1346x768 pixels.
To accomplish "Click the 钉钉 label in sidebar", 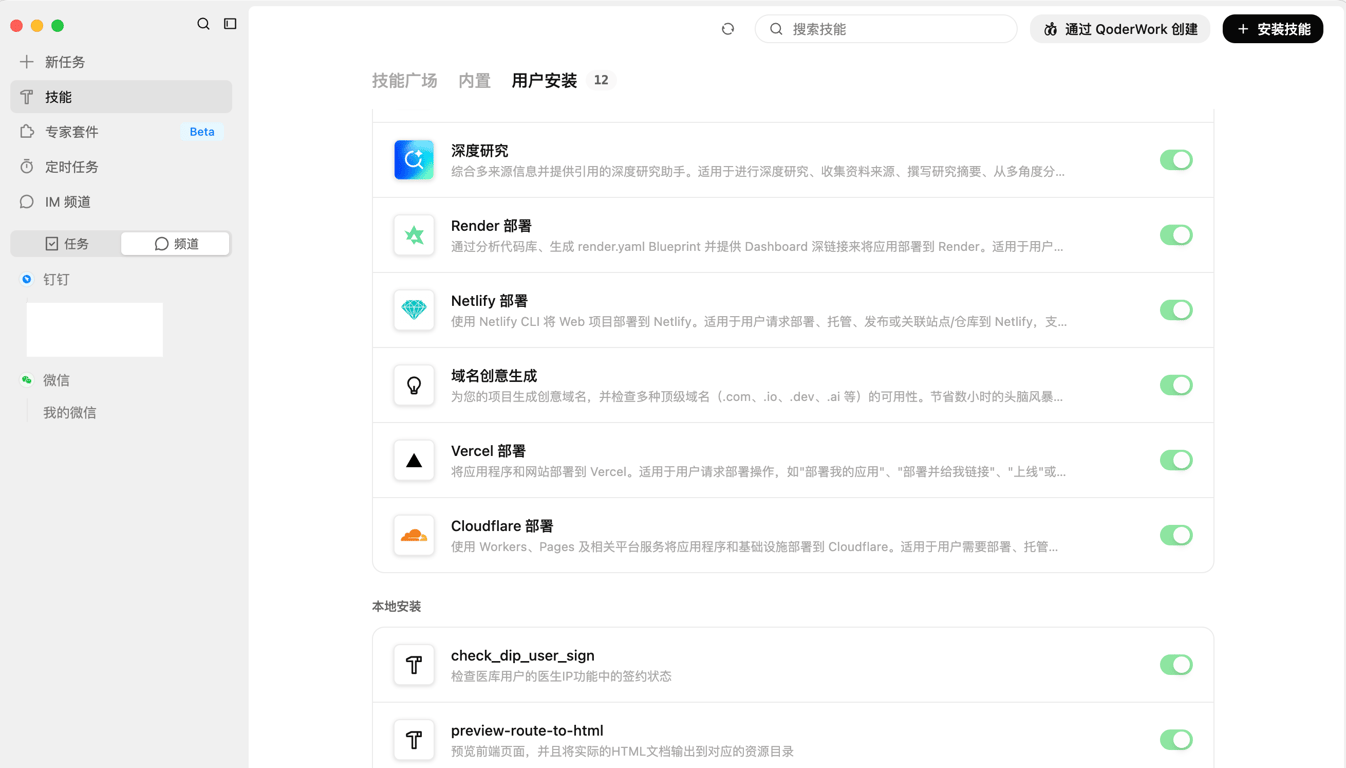I will (x=56, y=280).
